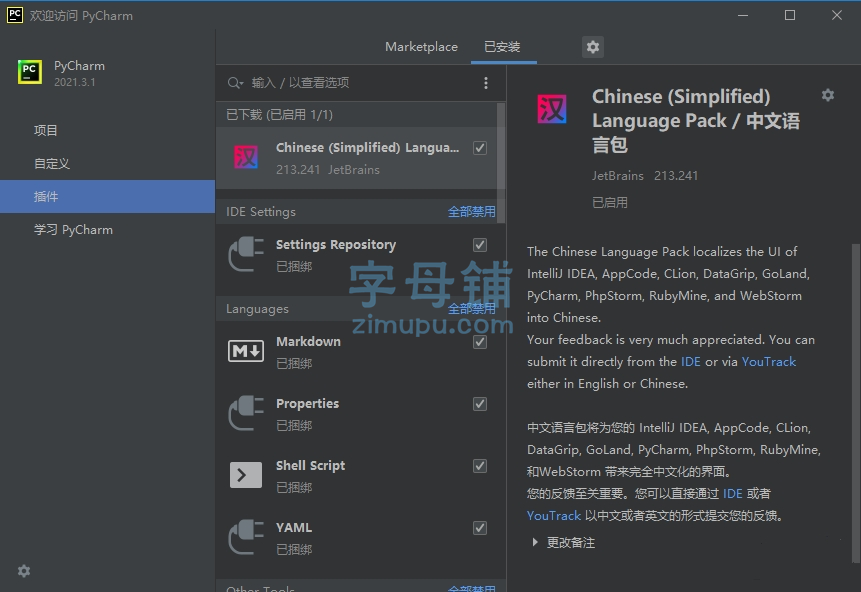The image size is (861, 592).
Task: Click the PyCharm logo in sidebar
Action: pyautogui.click(x=30, y=72)
